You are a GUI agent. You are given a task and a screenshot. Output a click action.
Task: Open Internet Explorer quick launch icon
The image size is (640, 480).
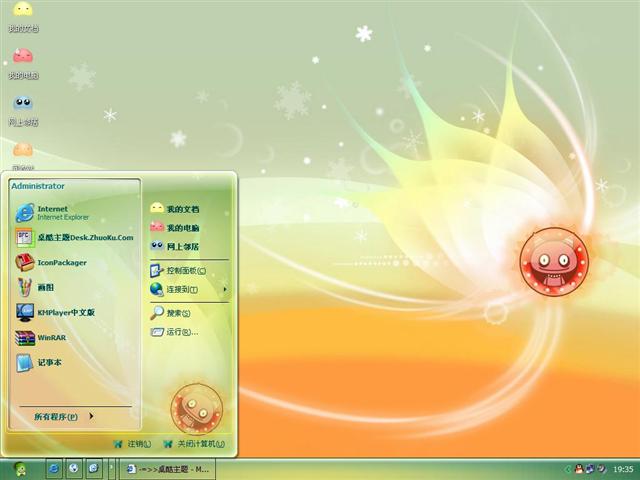click(54, 469)
